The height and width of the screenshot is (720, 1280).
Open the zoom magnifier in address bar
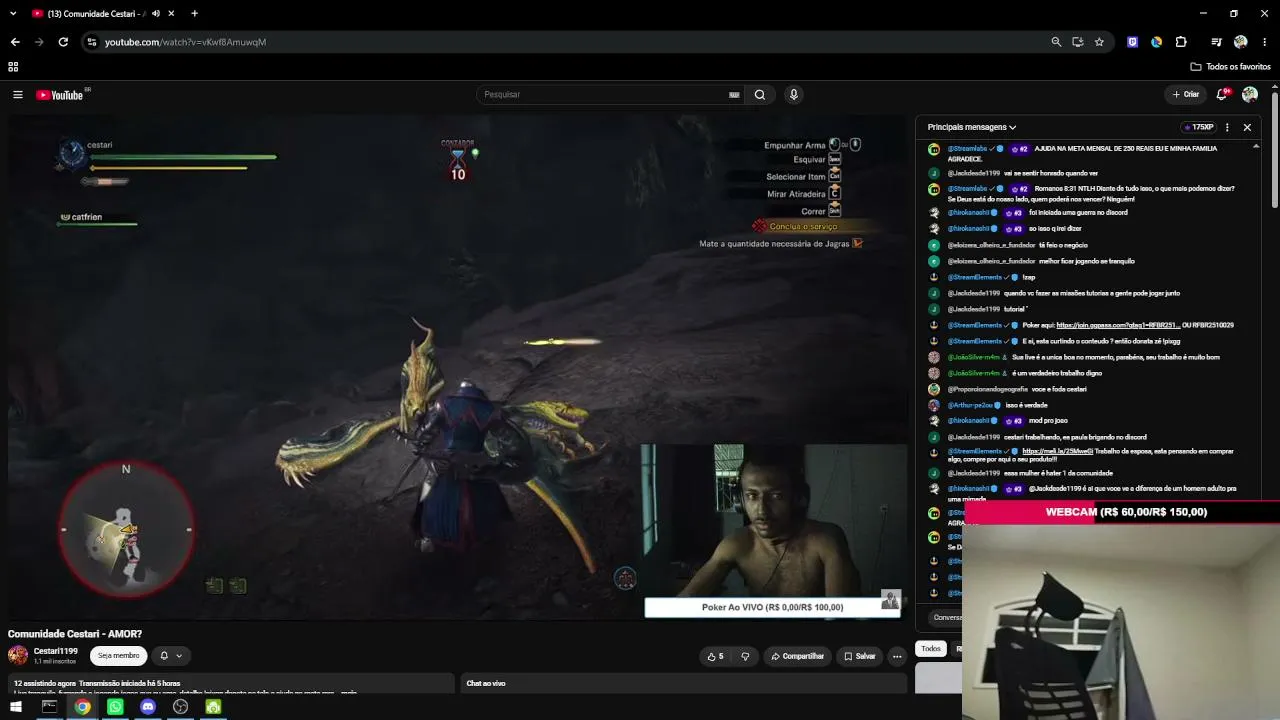(1056, 42)
